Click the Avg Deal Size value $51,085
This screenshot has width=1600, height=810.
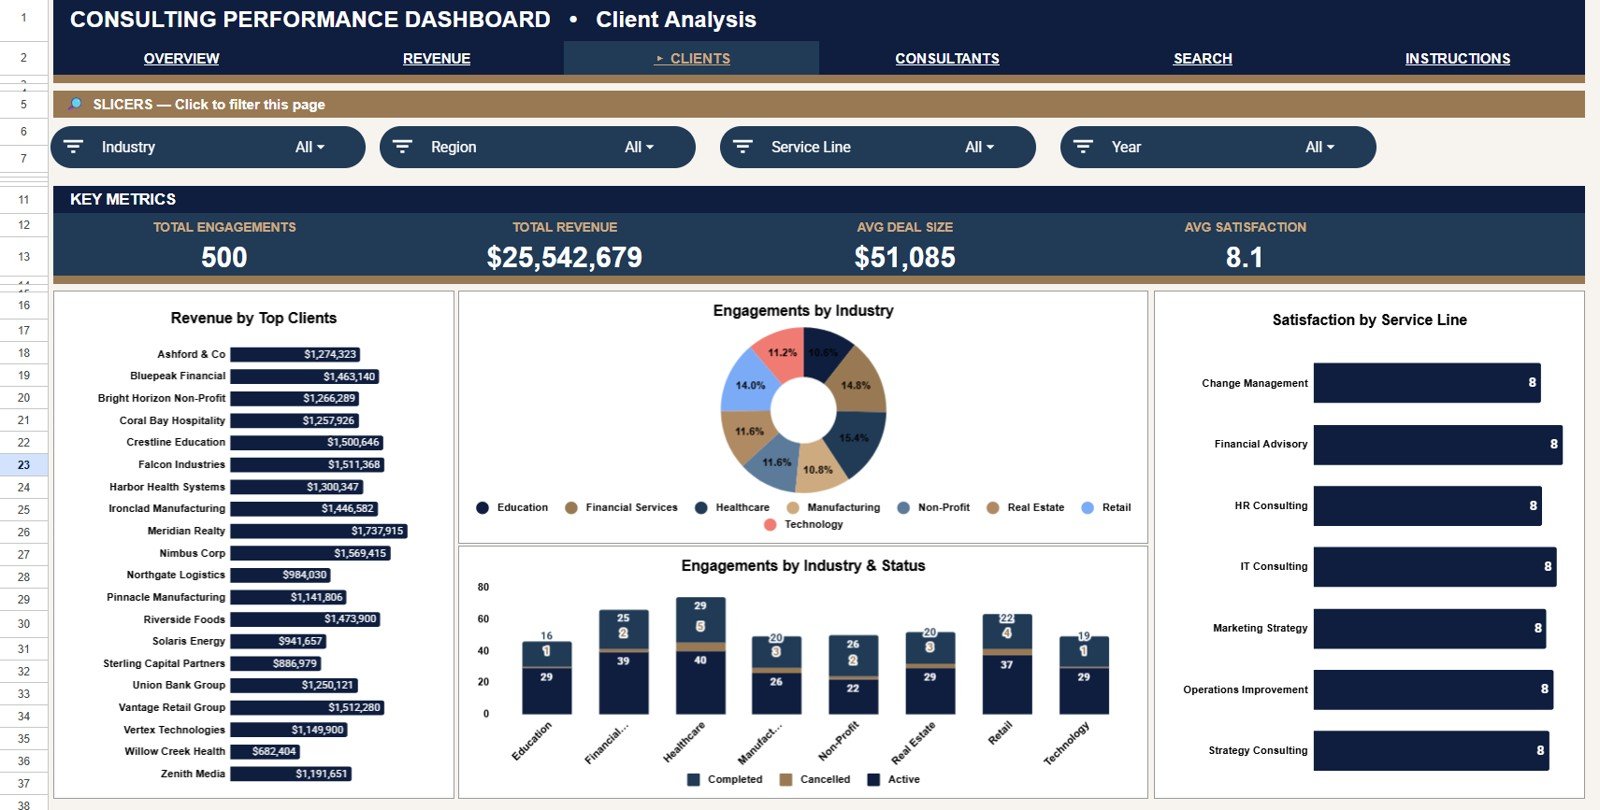pos(904,258)
